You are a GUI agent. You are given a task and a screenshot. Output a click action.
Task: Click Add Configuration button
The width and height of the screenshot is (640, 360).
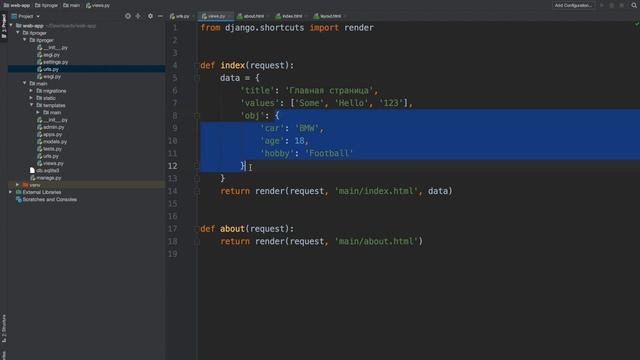click(x=573, y=5)
